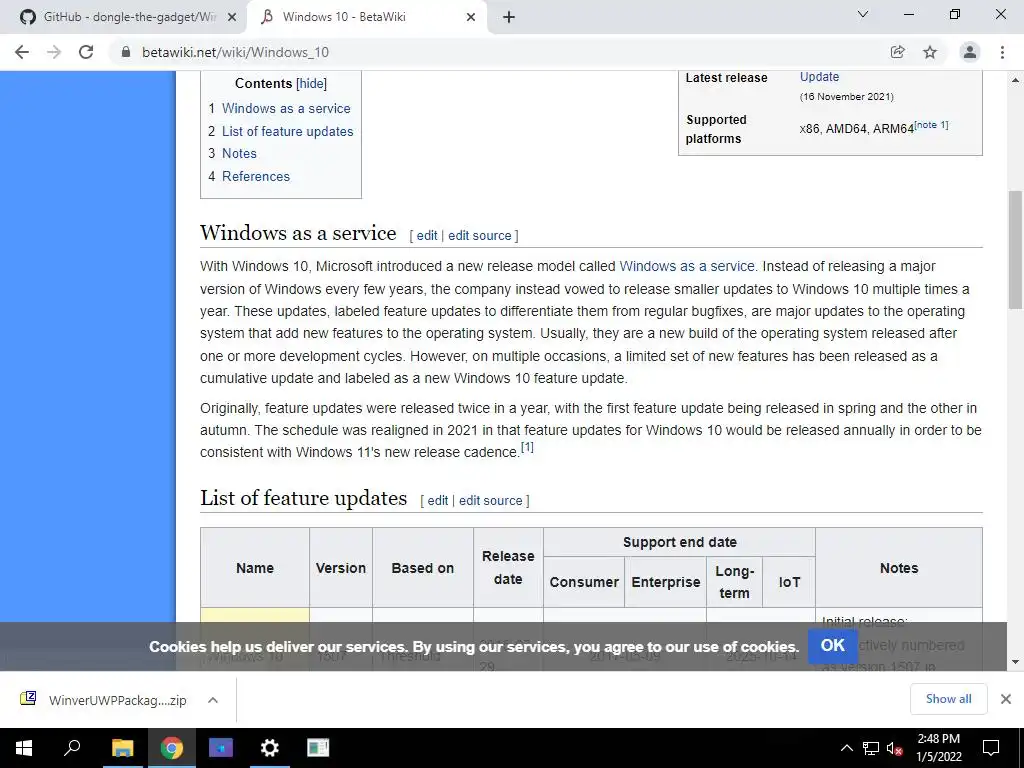Image resolution: width=1024 pixels, height=768 pixels.
Task: Edit the Windows as a service section
Action: click(426, 236)
